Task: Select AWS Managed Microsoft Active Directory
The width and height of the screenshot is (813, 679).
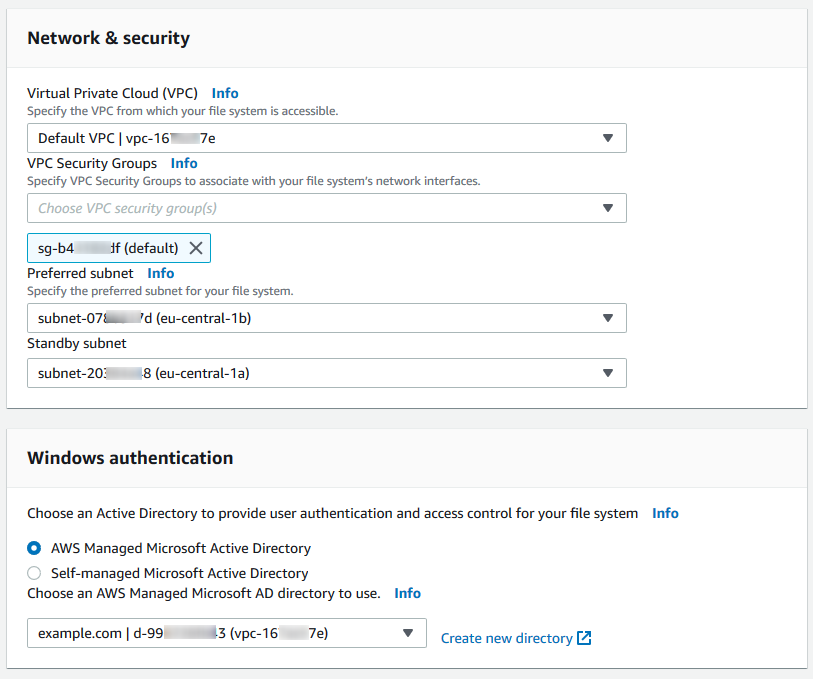Action: pyautogui.click(x=35, y=548)
